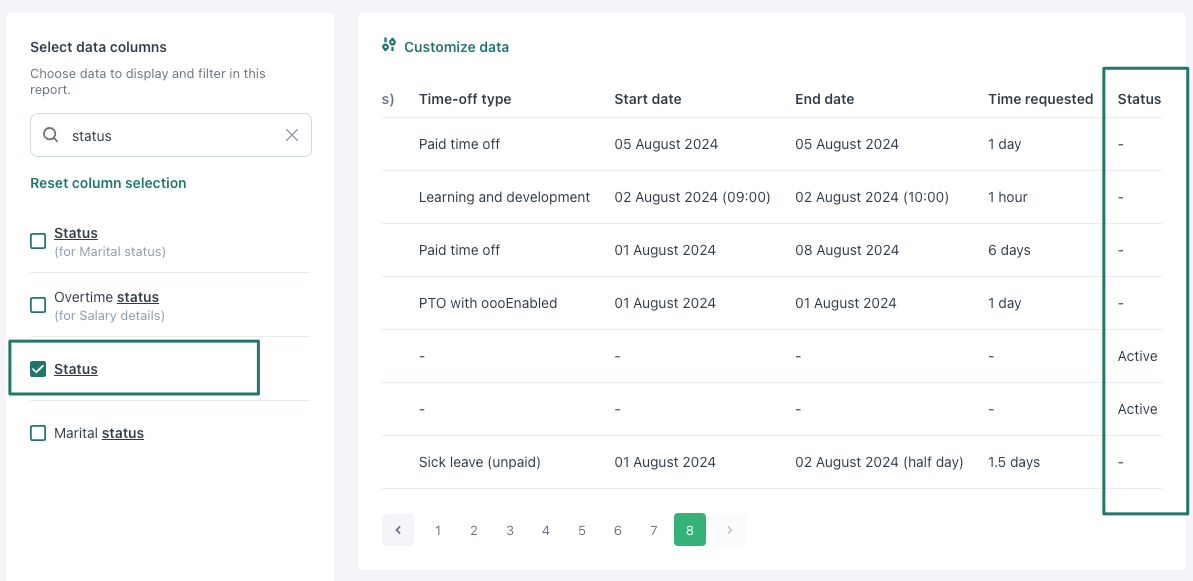Image resolution: width=1193 pixels, height=581 pixels.
Task: Focus the status search input field
Action: [171, 135]
